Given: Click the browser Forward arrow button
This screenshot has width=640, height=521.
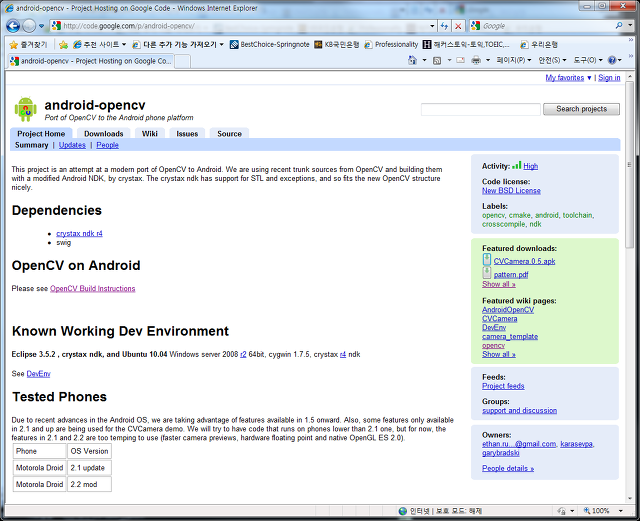Looking at the screenshot, I should tap(29, 26).
